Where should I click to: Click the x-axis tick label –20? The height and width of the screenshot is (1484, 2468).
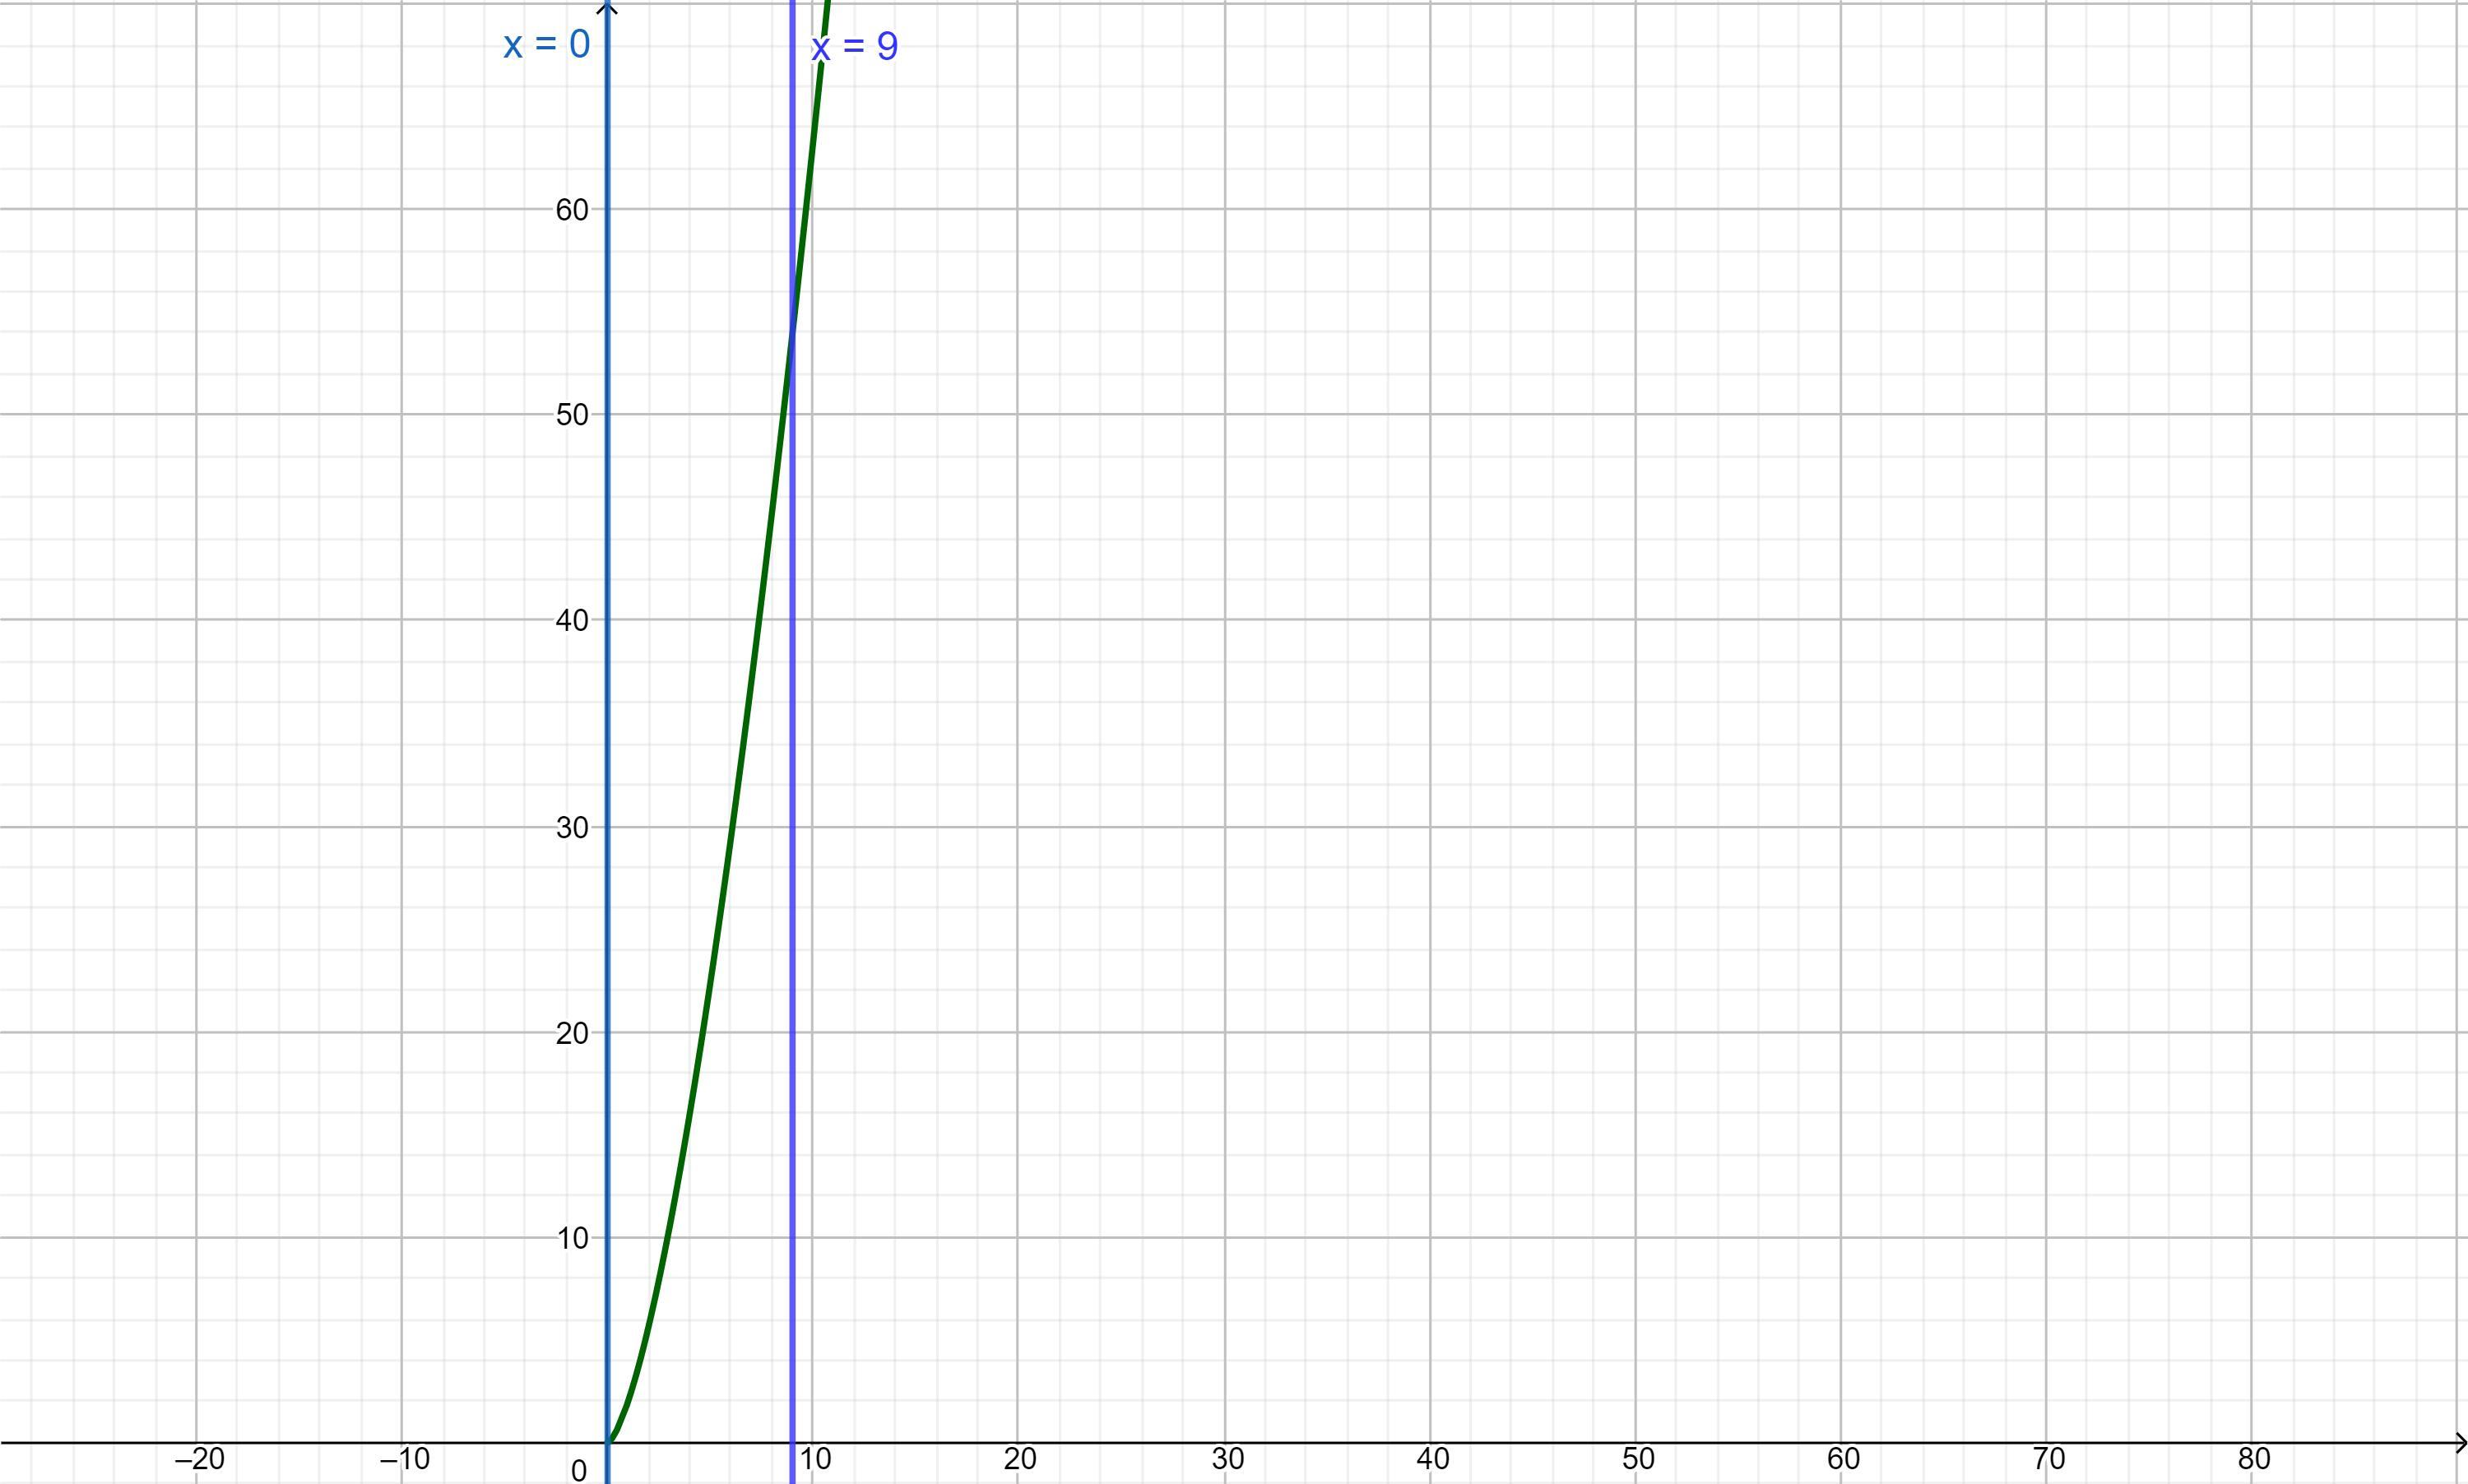(199, 1459)
